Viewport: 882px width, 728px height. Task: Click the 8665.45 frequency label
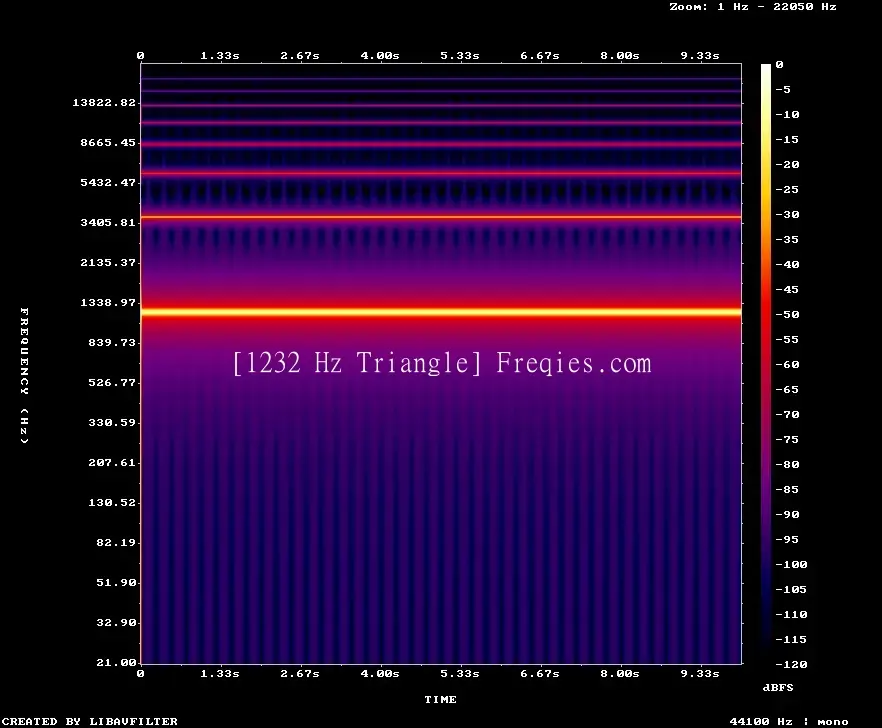point(108,142)
